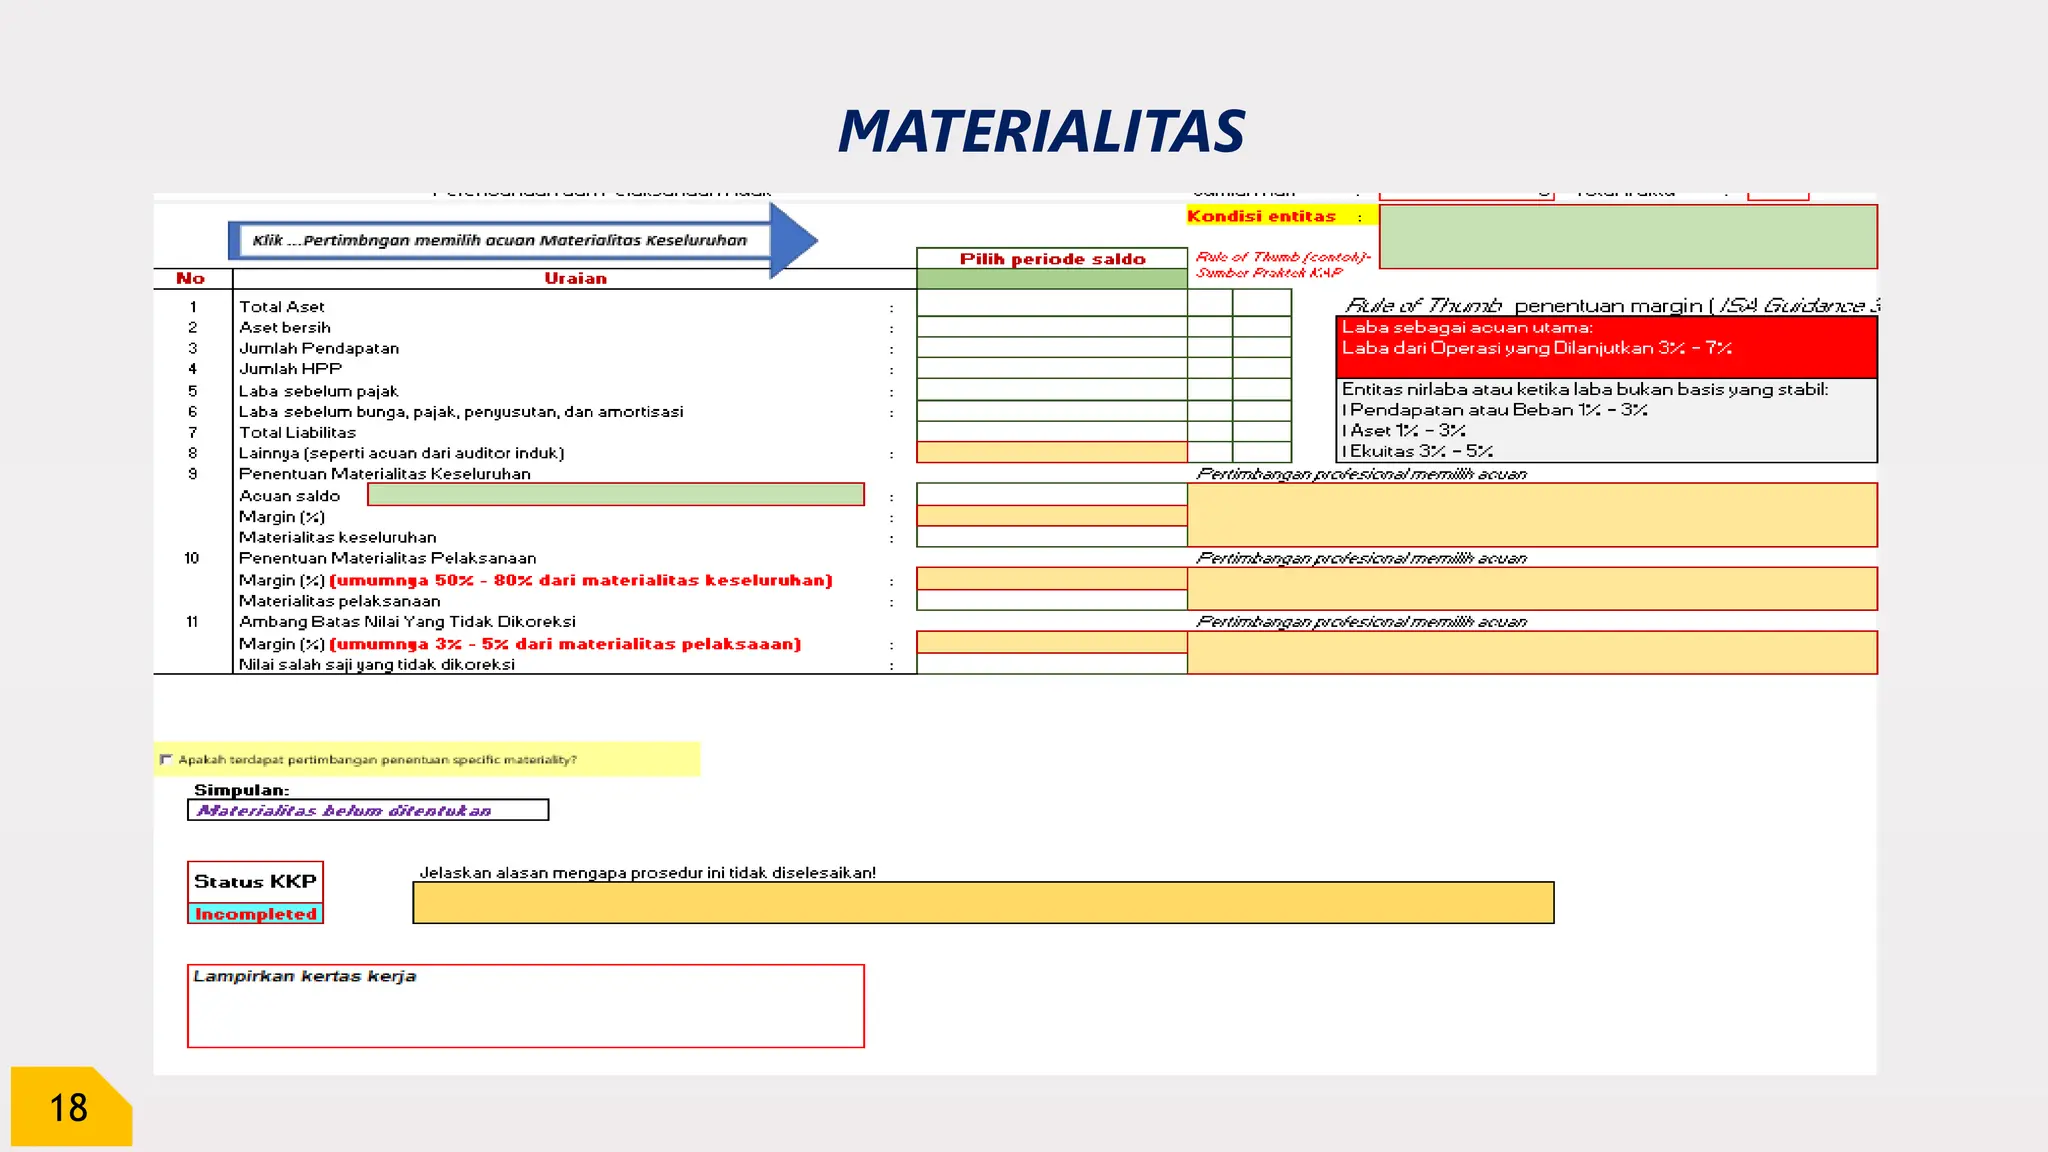Tick the specific materiality consideration checkbox
The image size is (2048, 1152).
pyautogui.click(x=166, y=759)
